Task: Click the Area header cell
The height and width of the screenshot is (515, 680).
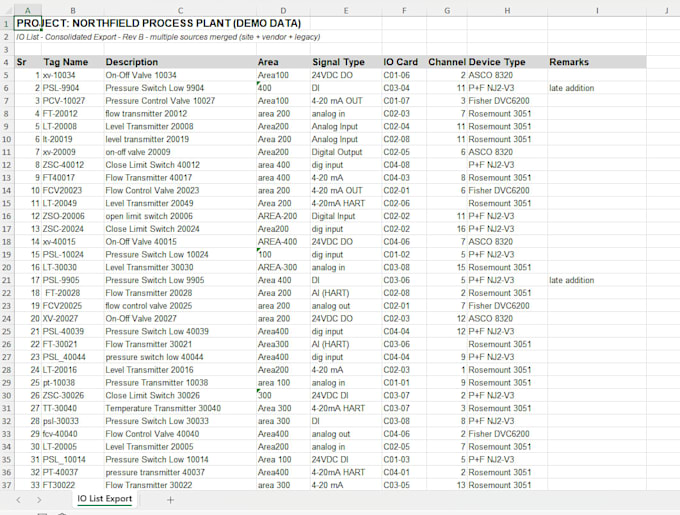Action: tap(283, 62)
